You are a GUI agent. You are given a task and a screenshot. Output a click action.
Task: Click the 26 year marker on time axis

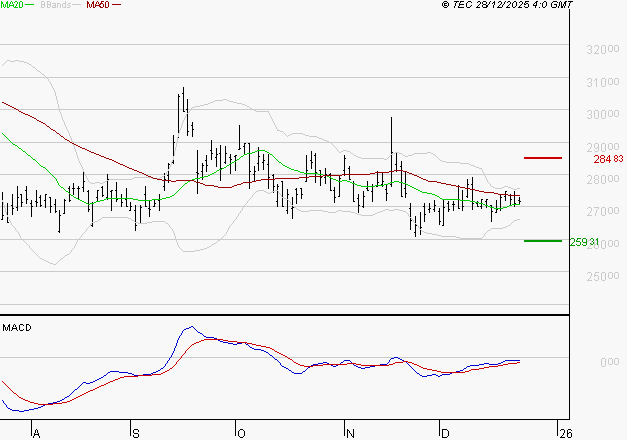click(566, 433)
